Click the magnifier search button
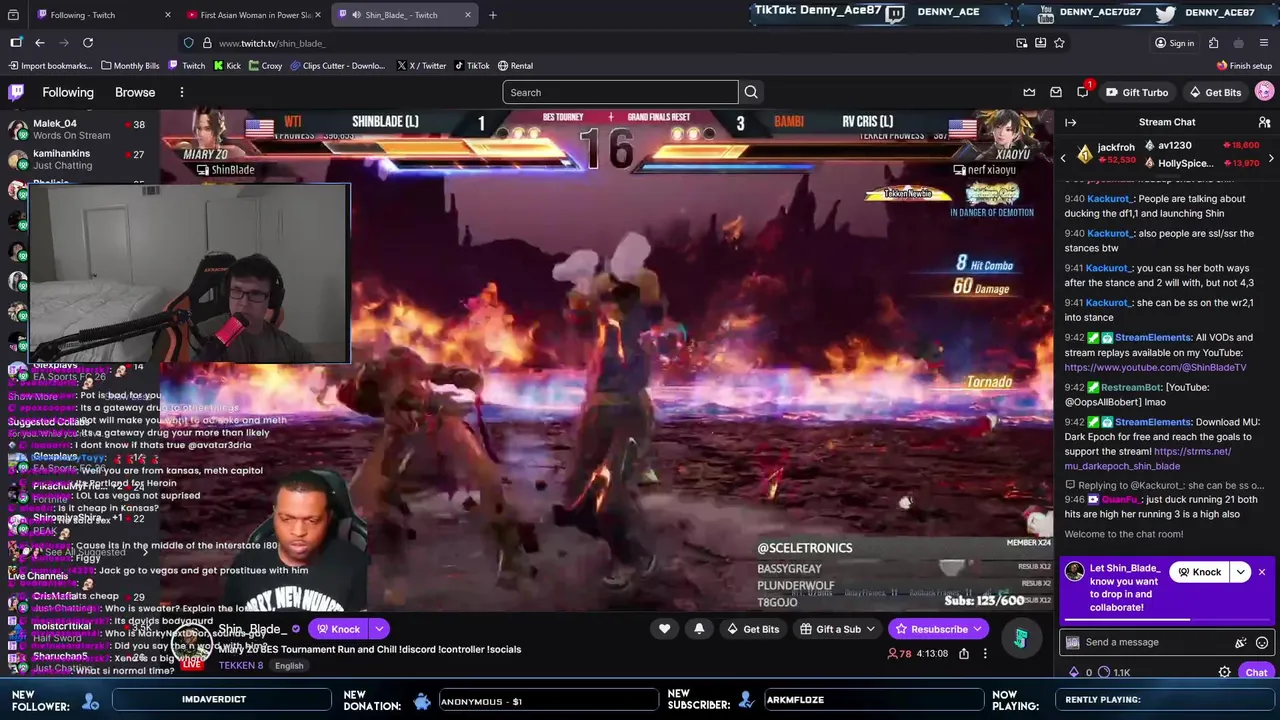The width and height of the screenshot is (1280, 720). (751, 92)
